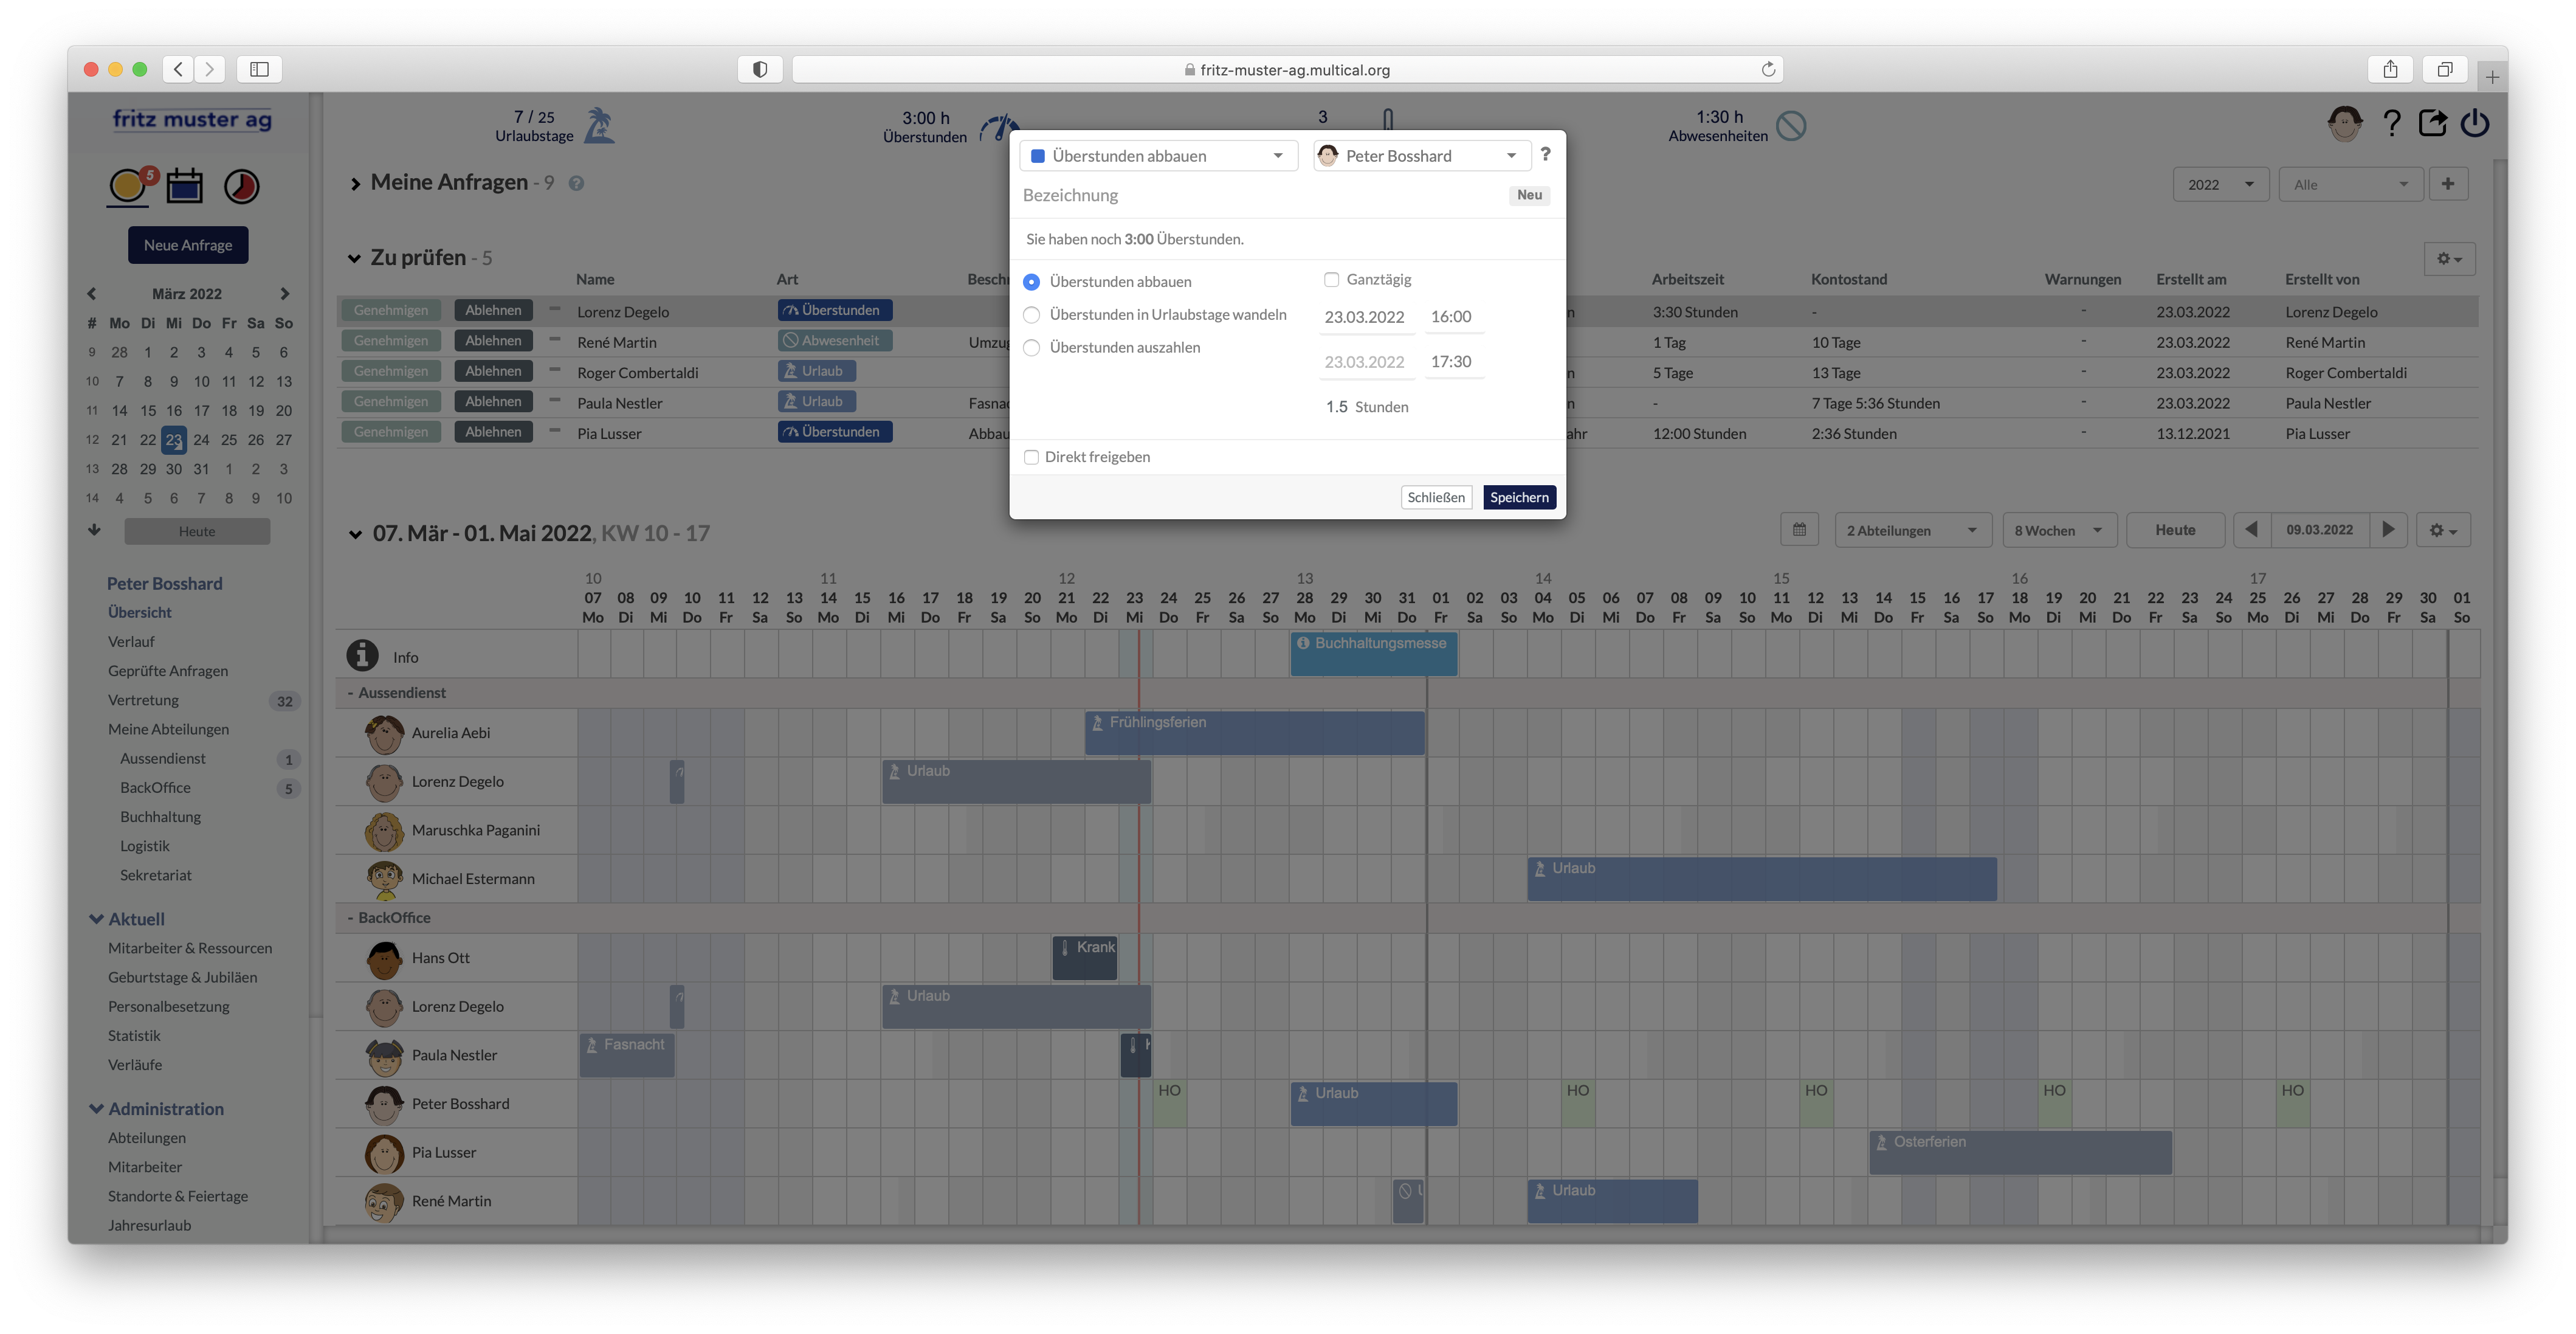Open the 2 Abteilungen dropdown
This screenshot has height=1334, width=2576.
1912,530
